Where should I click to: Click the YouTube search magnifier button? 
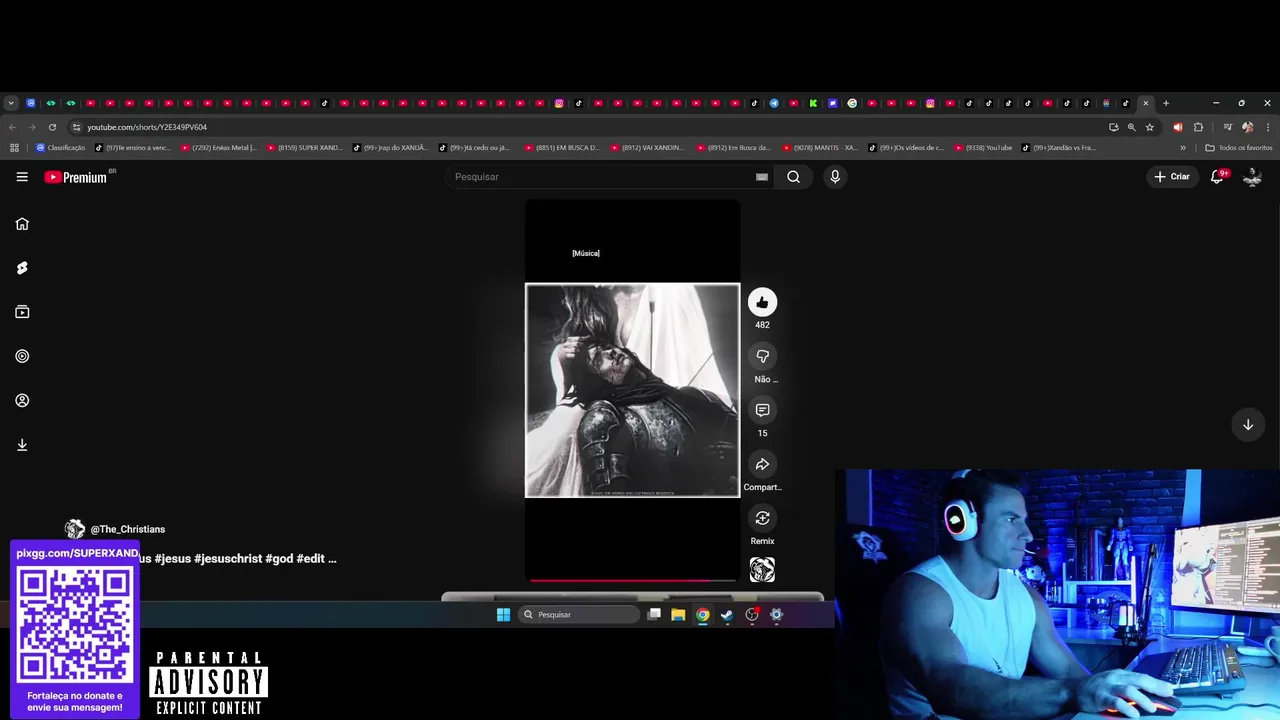(793, 177)
